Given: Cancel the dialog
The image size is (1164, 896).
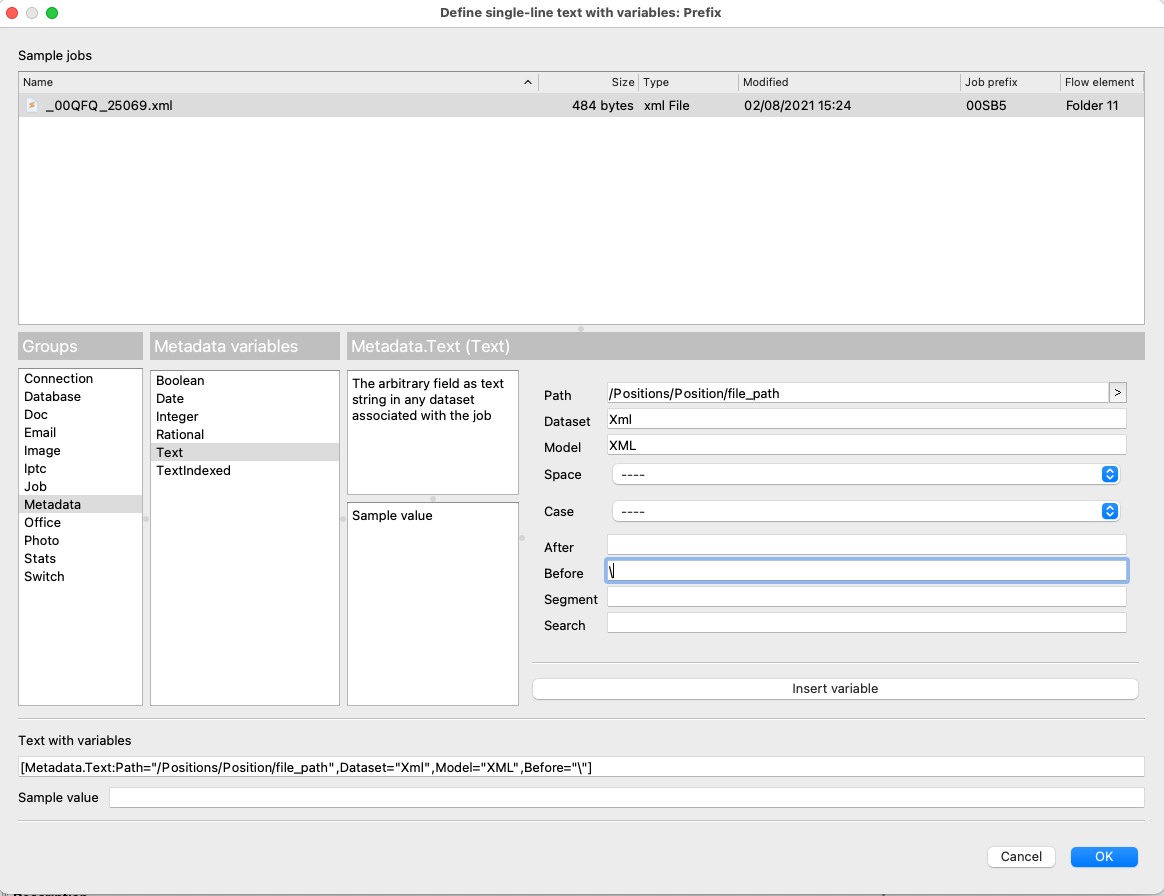Looking at the screenshot, I should tap(1021, 857).
